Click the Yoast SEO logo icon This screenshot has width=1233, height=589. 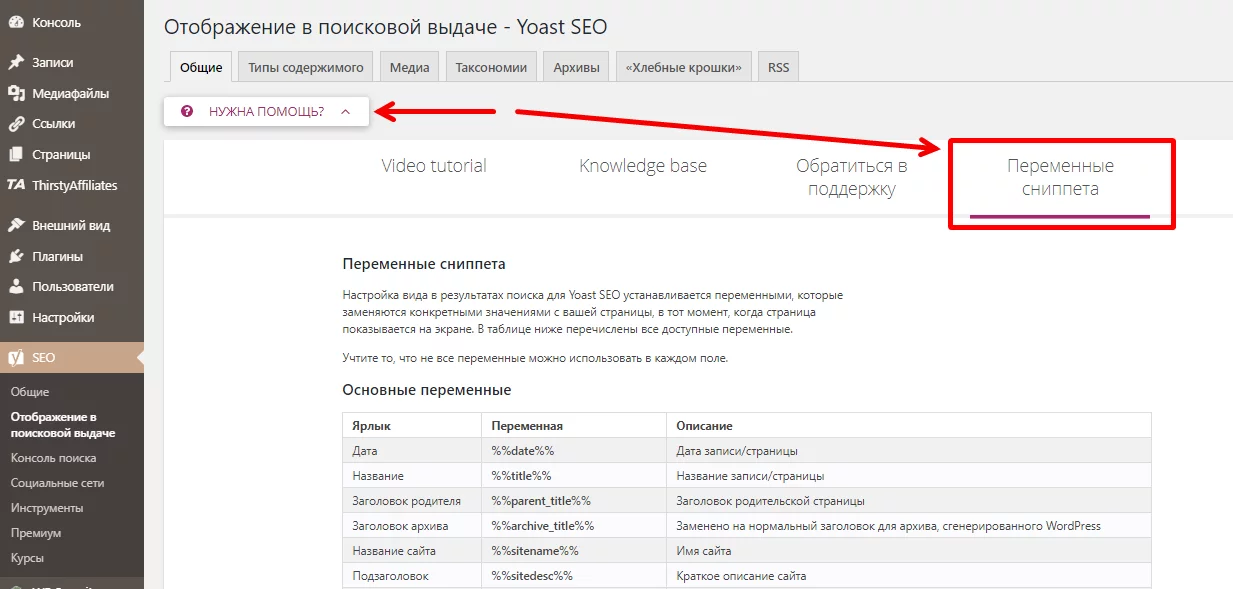16,357
